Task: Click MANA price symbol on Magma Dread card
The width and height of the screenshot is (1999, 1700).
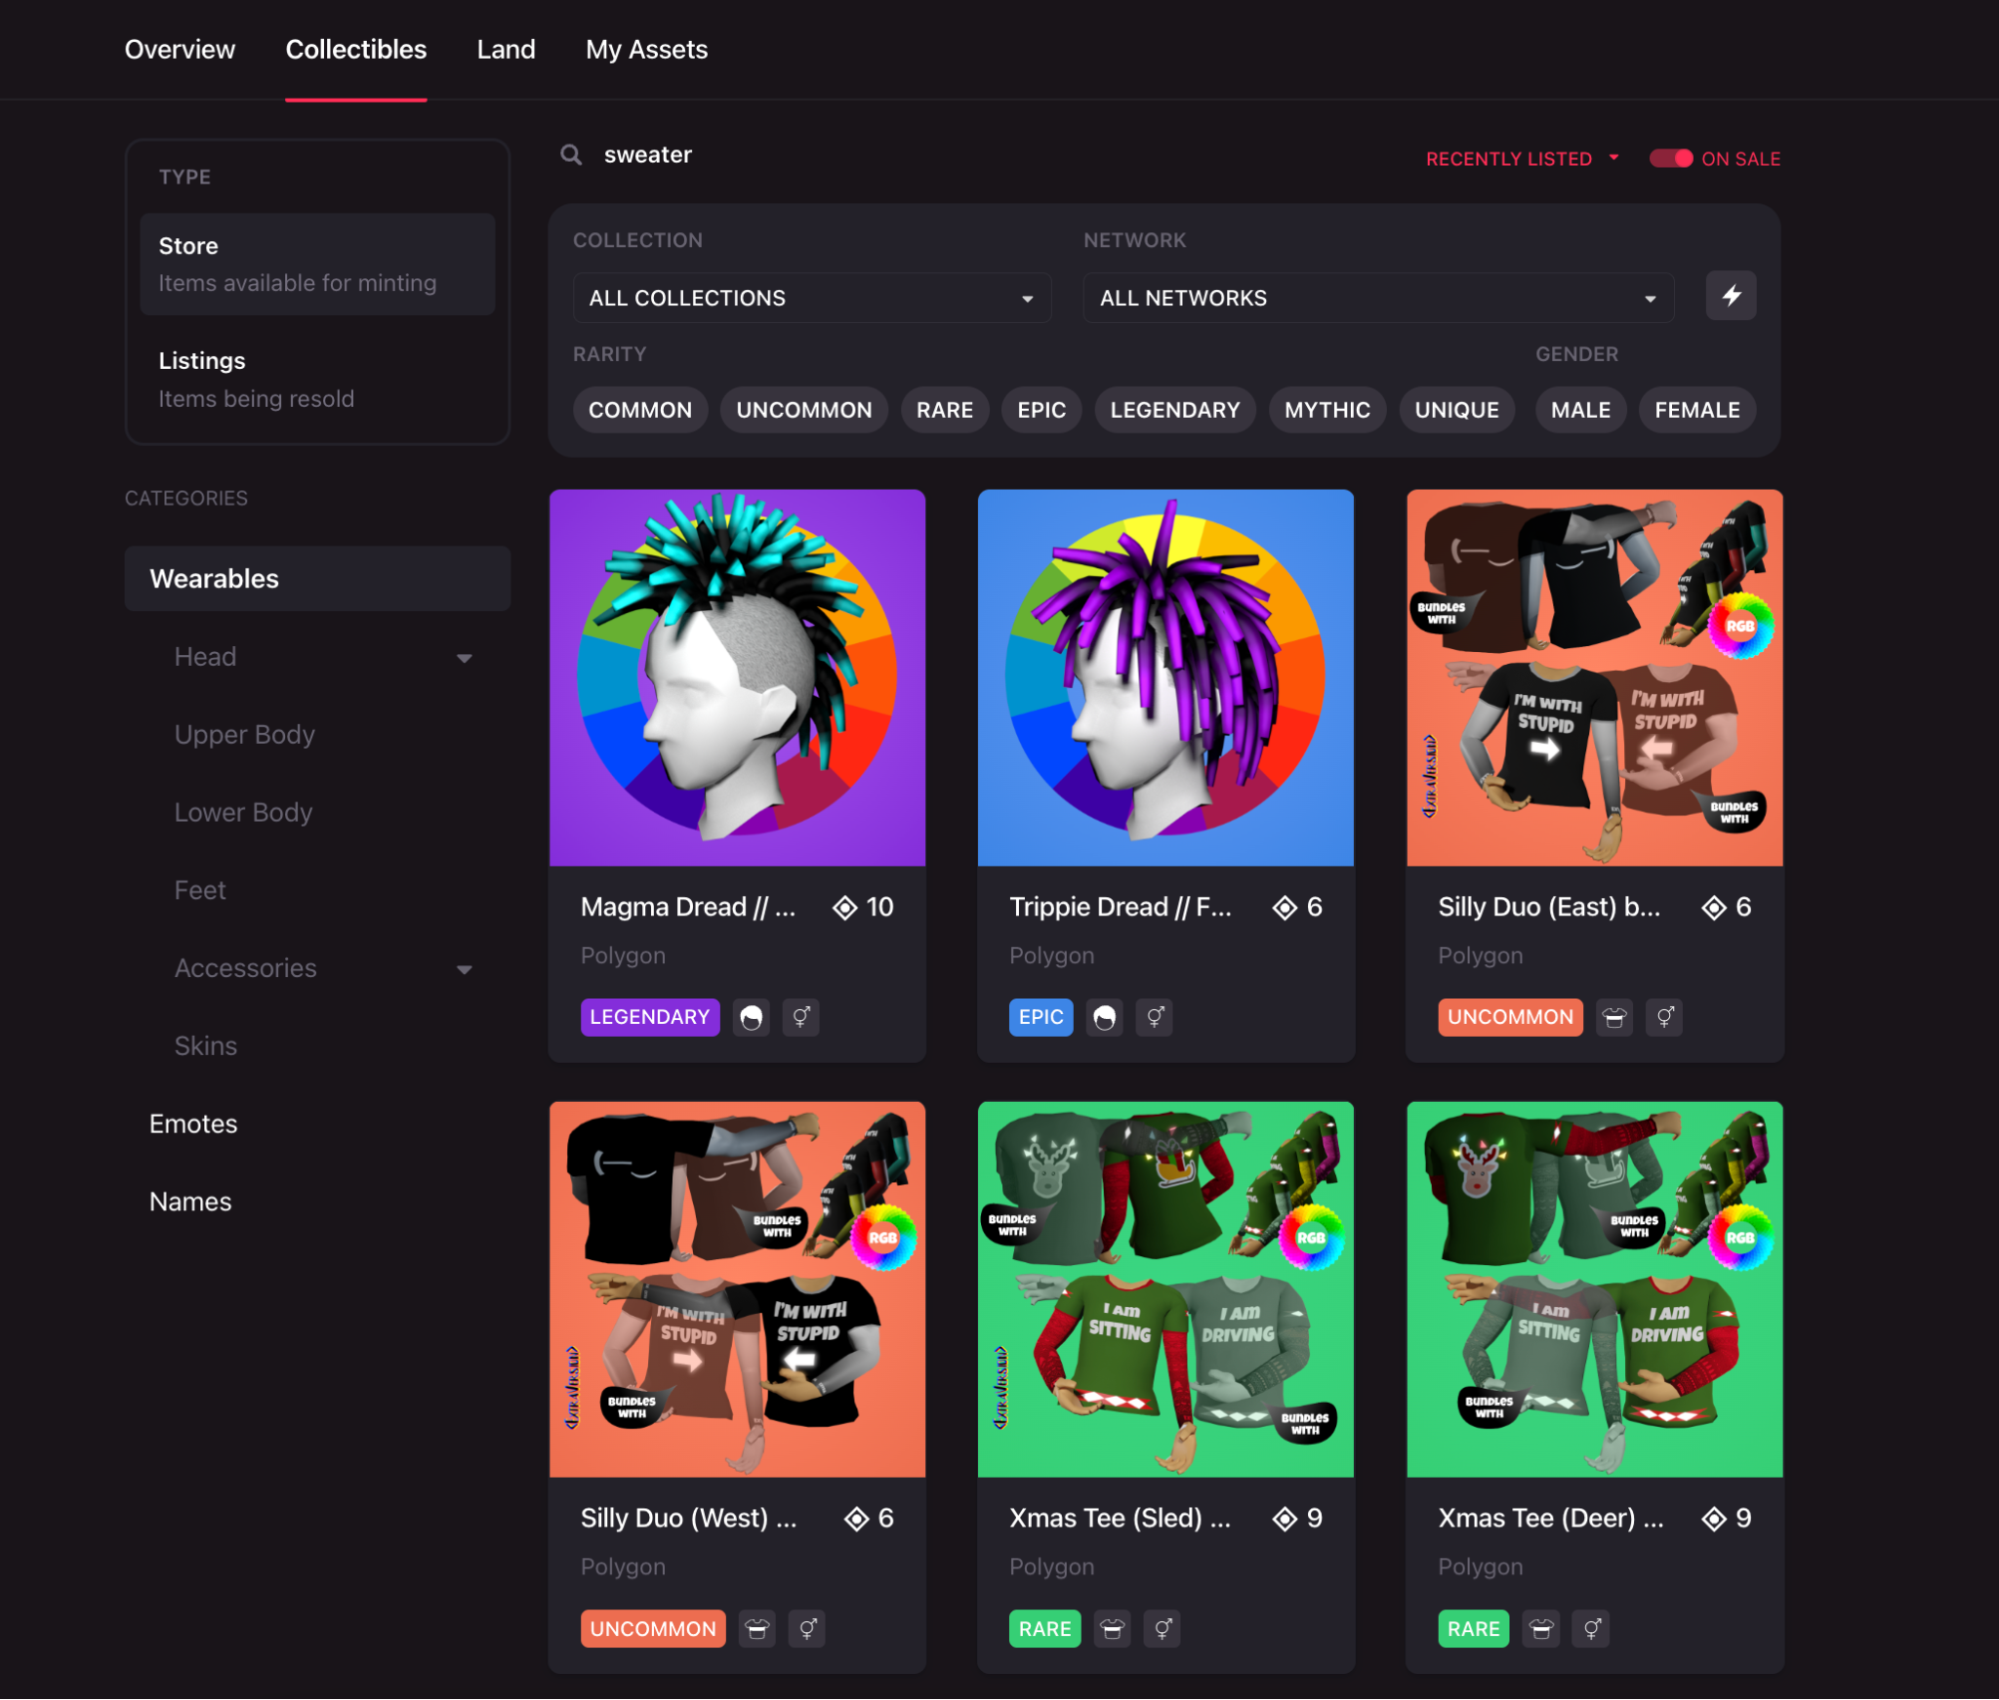Action: tap(845, 907)
